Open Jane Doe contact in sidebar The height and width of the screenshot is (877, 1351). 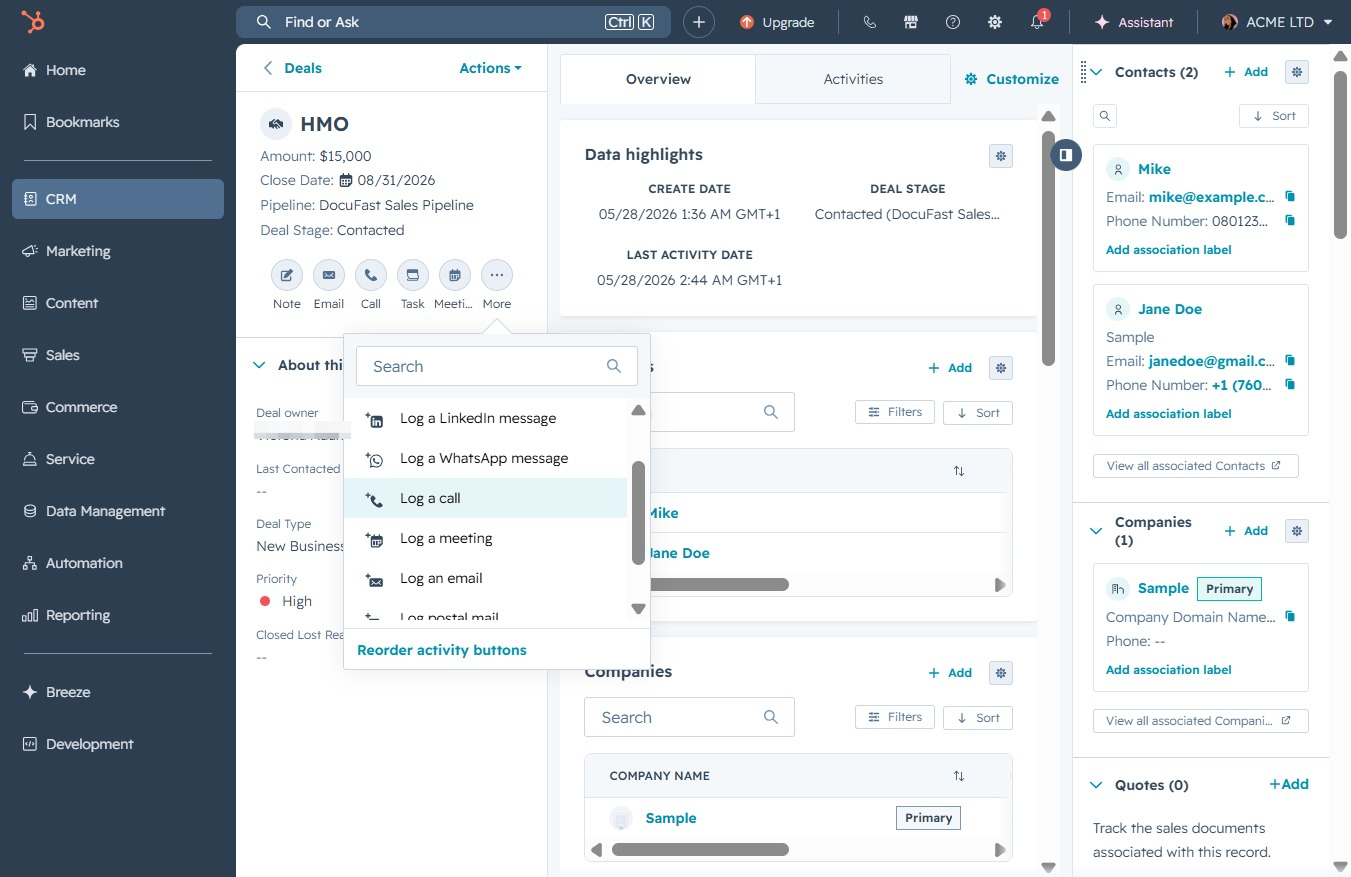click(1170, 309)
